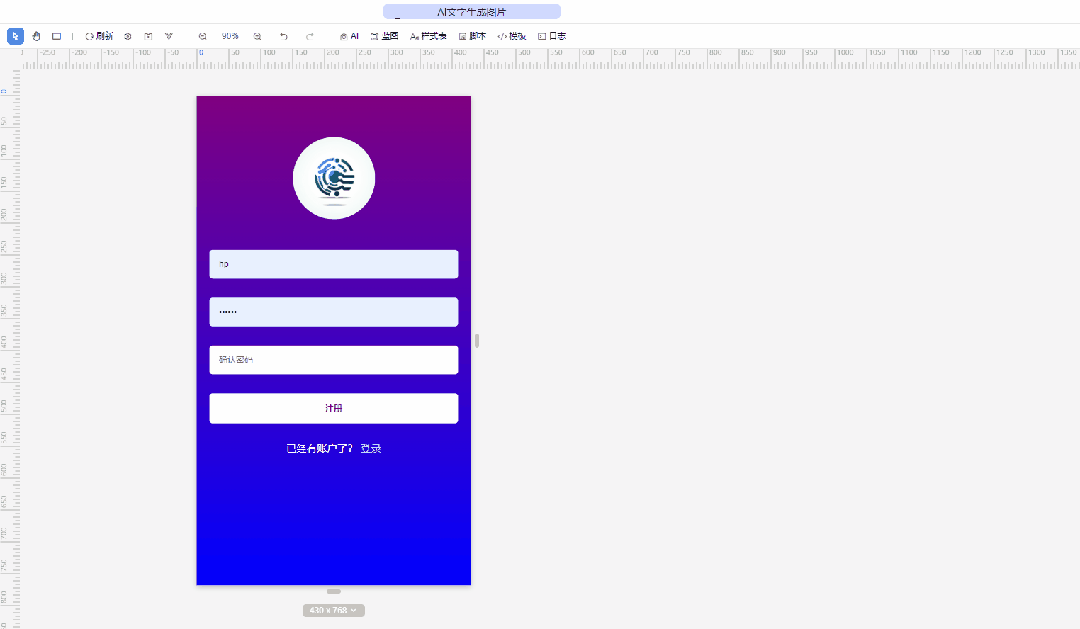Click the eye preview icon
The image size is (1080, 629).
pyautogui.click(x=127, y=36)
